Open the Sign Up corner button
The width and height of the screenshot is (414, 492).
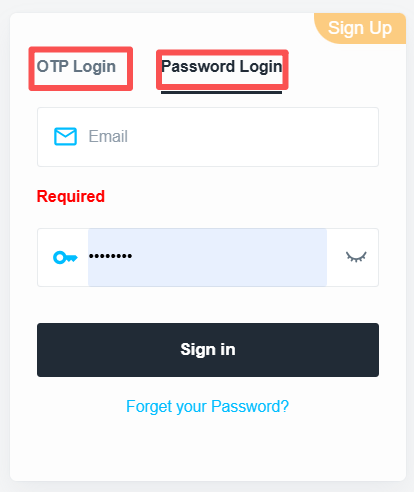click(x=360, y=28)
